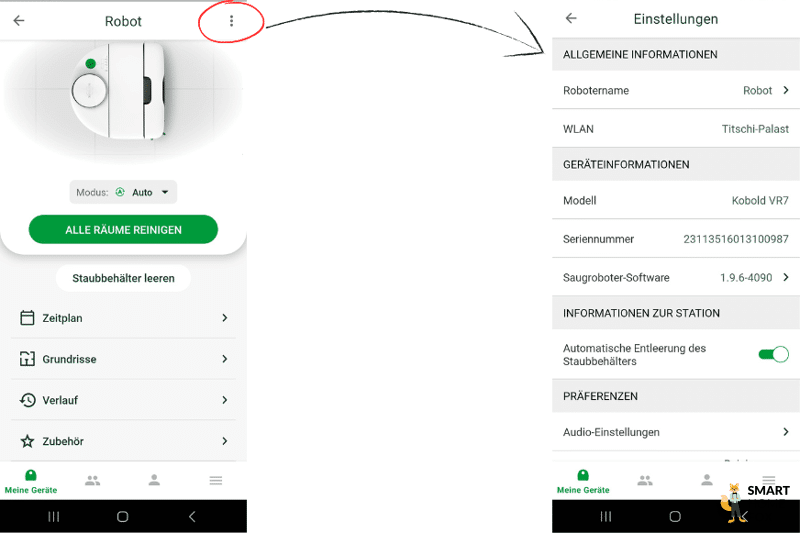Screen dimensions: 800x533
Task: Open the group contacts tab in left app
Action: [x=92, y=480]
